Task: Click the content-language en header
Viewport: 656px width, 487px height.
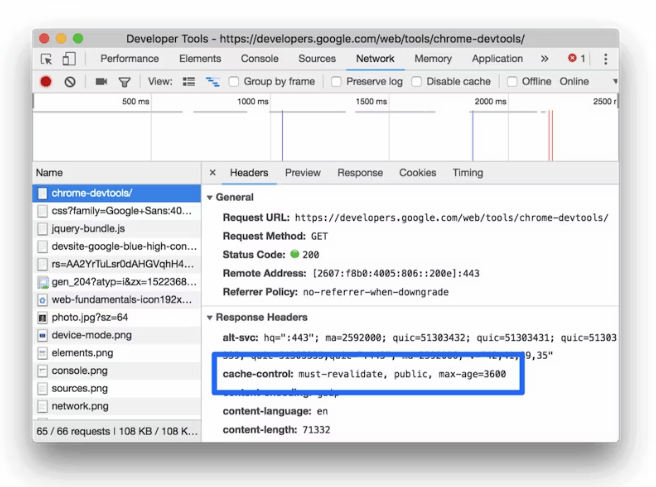Action: [x=275, y=411]
